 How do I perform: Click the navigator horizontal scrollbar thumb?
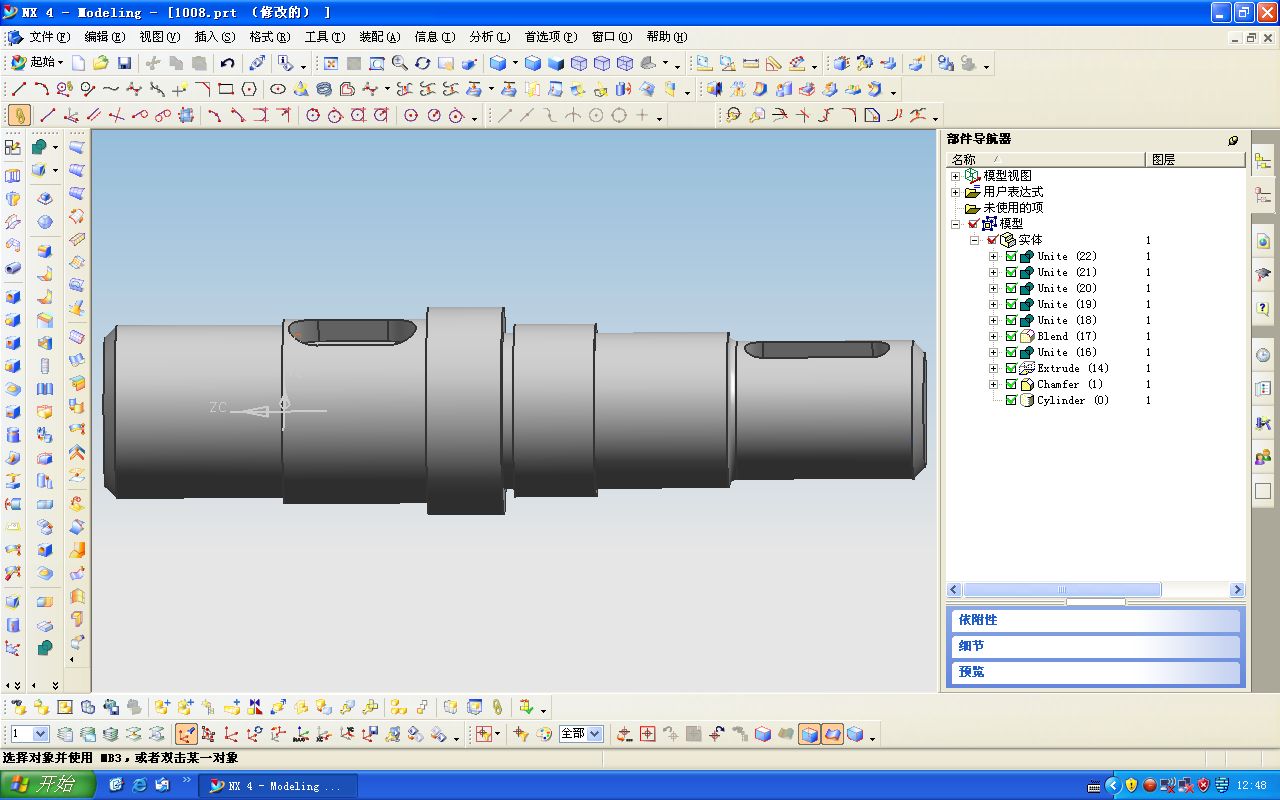click(x=1061, y=590)
